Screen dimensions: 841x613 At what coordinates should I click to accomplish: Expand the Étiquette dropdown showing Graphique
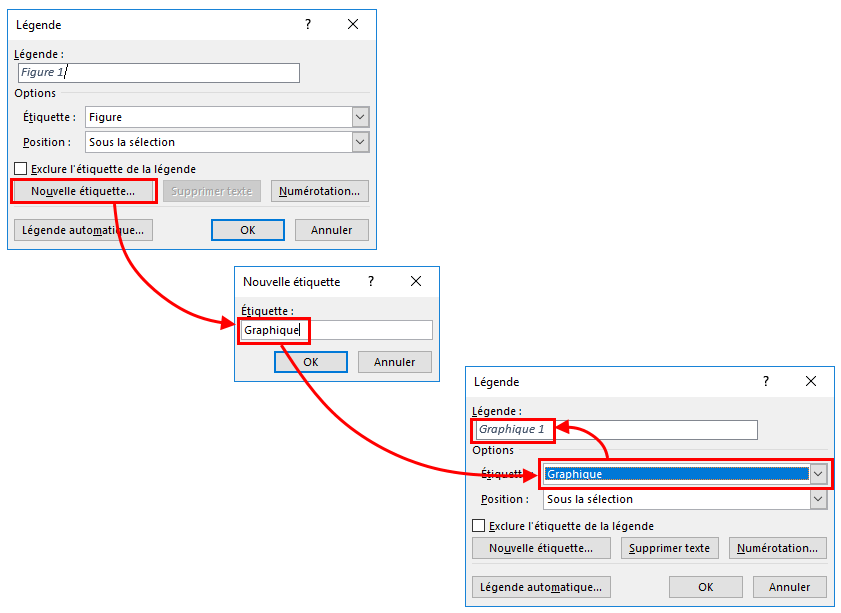point(818,474)
